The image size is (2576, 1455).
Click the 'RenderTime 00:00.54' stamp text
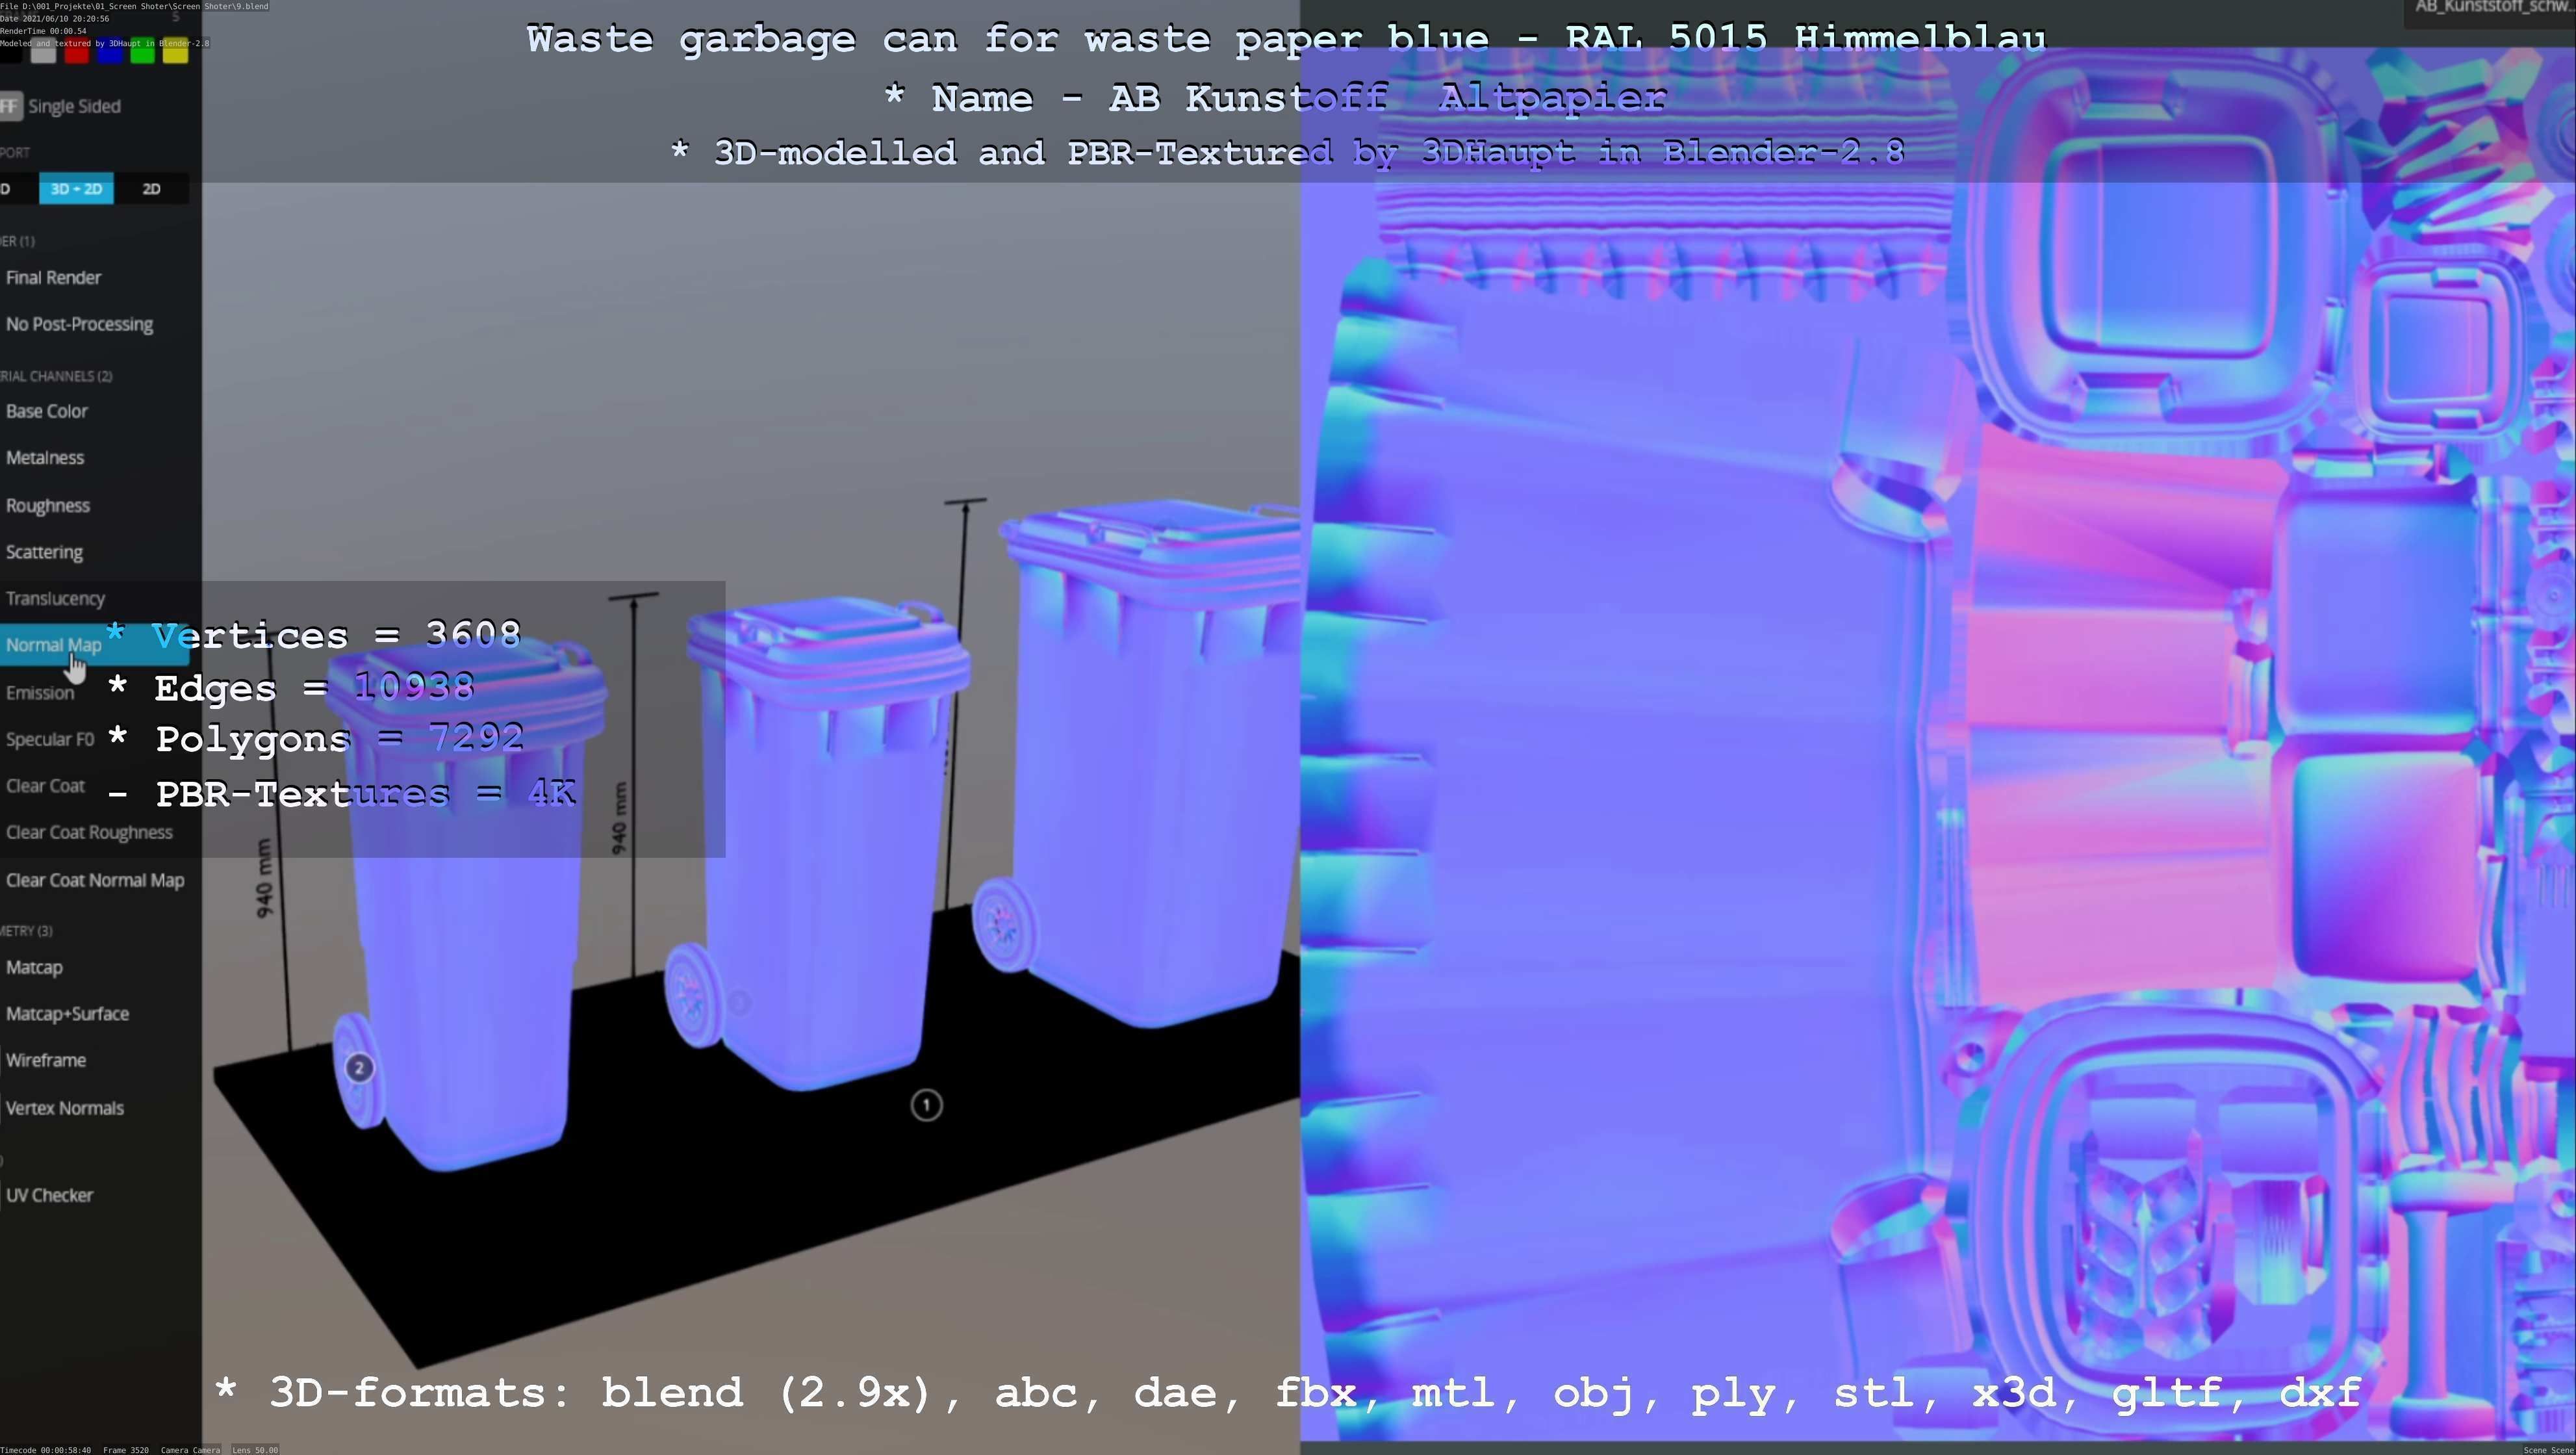43,31
